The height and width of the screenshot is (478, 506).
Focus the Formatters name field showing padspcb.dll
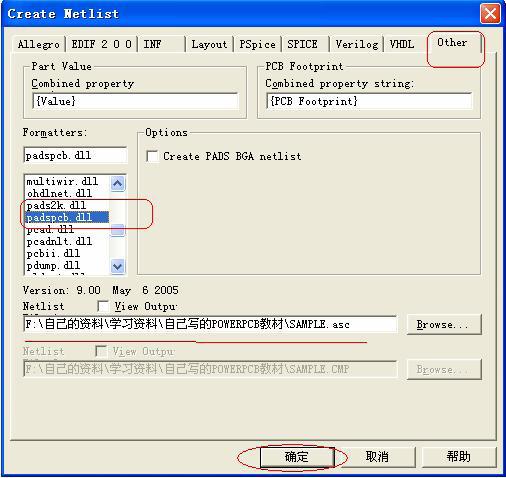pos(75,155)
